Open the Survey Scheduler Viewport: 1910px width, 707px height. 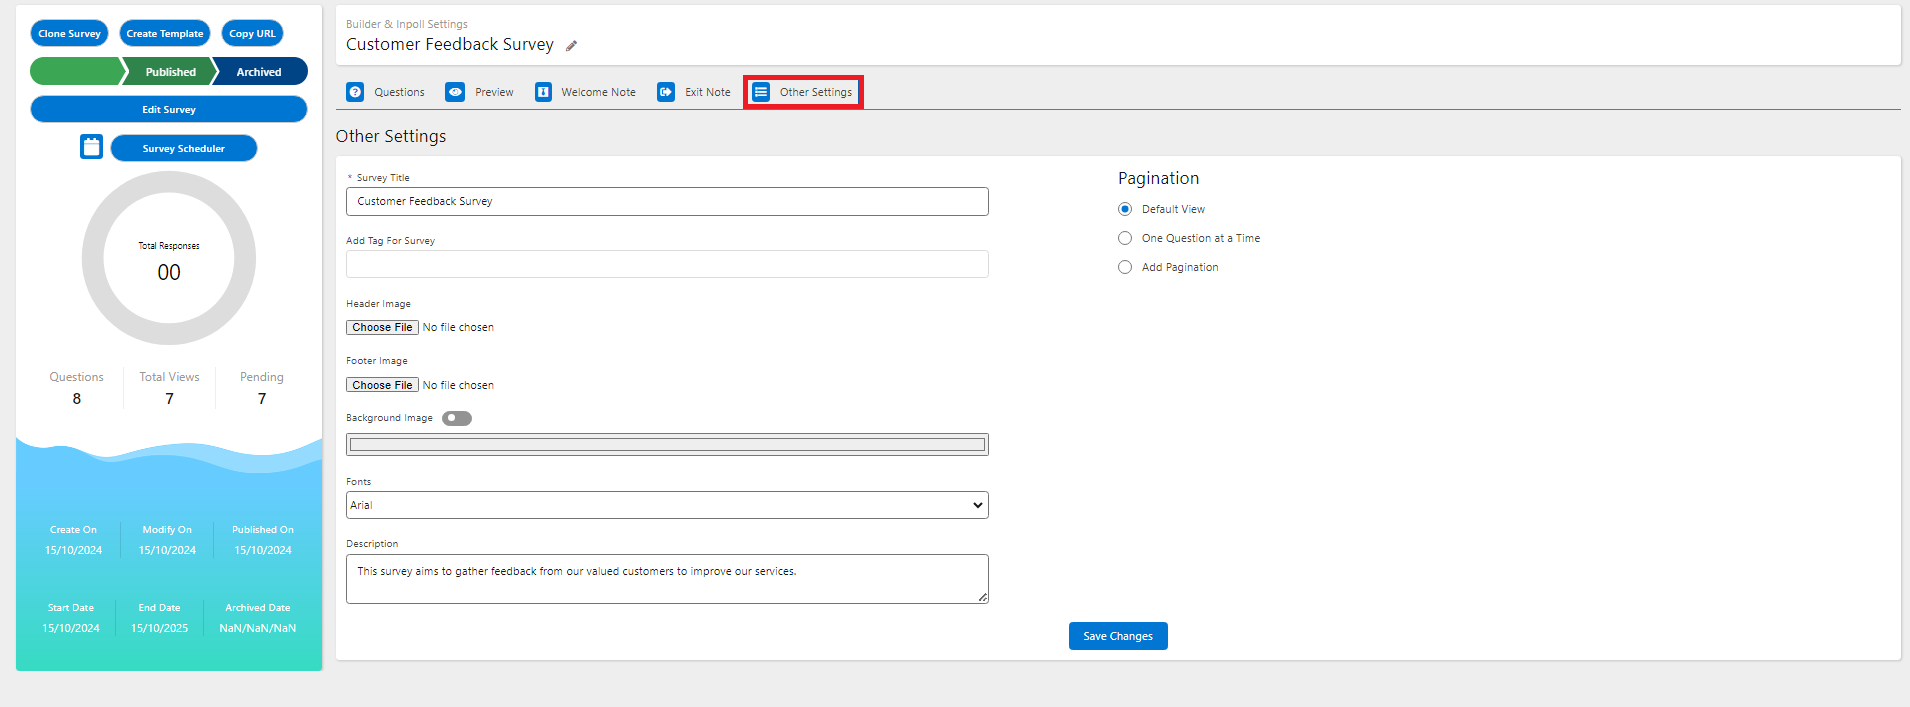pyautogui.click(x=184, y=148)
